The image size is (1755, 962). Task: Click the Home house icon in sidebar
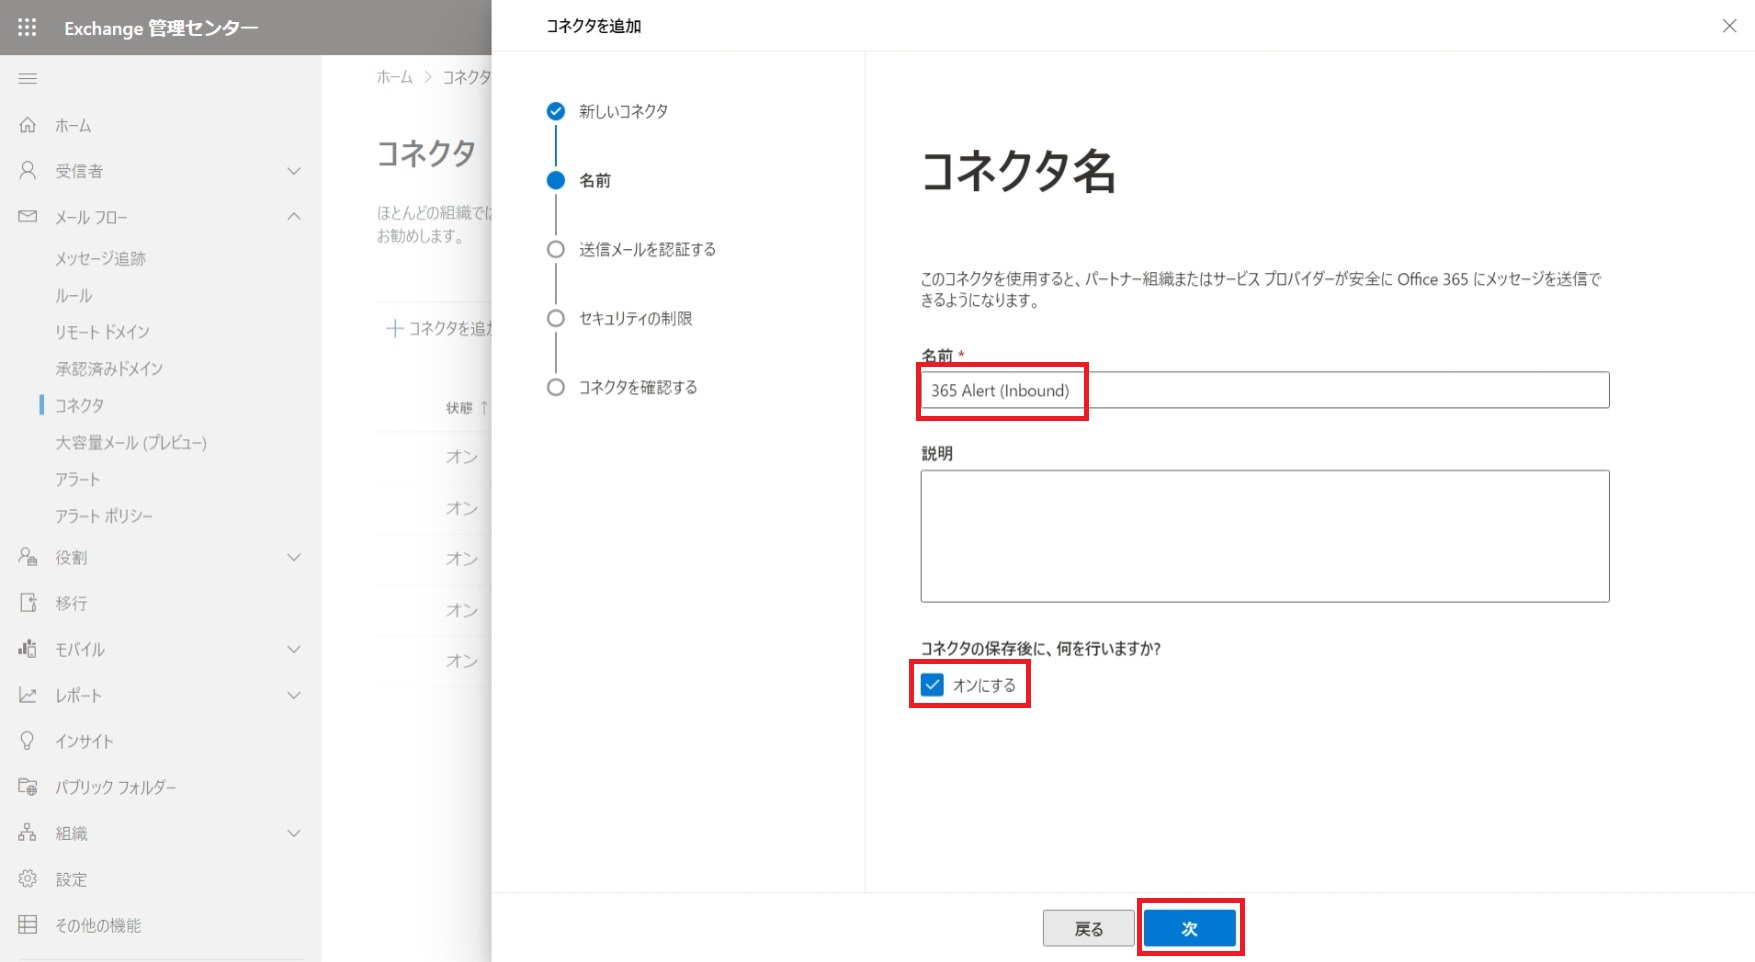pos(28,125)
